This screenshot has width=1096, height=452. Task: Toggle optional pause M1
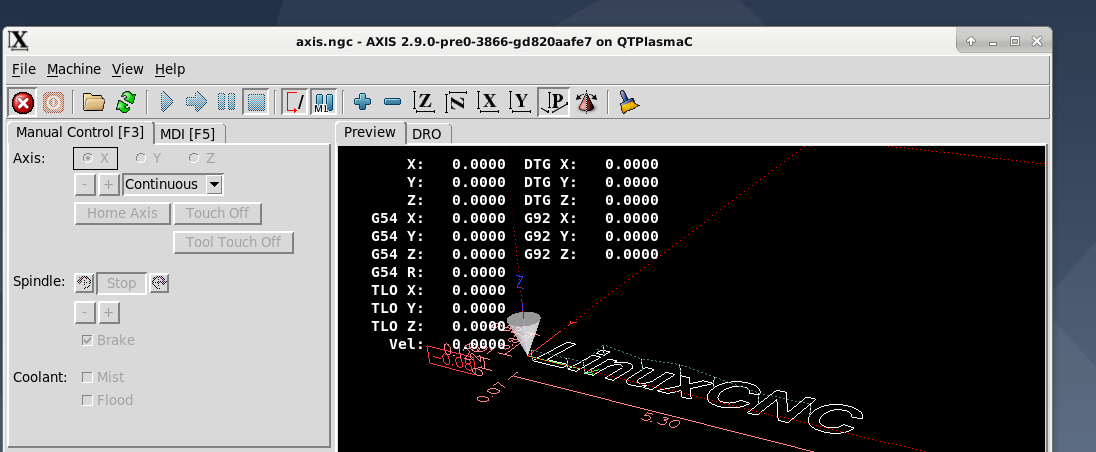(324, 103)
